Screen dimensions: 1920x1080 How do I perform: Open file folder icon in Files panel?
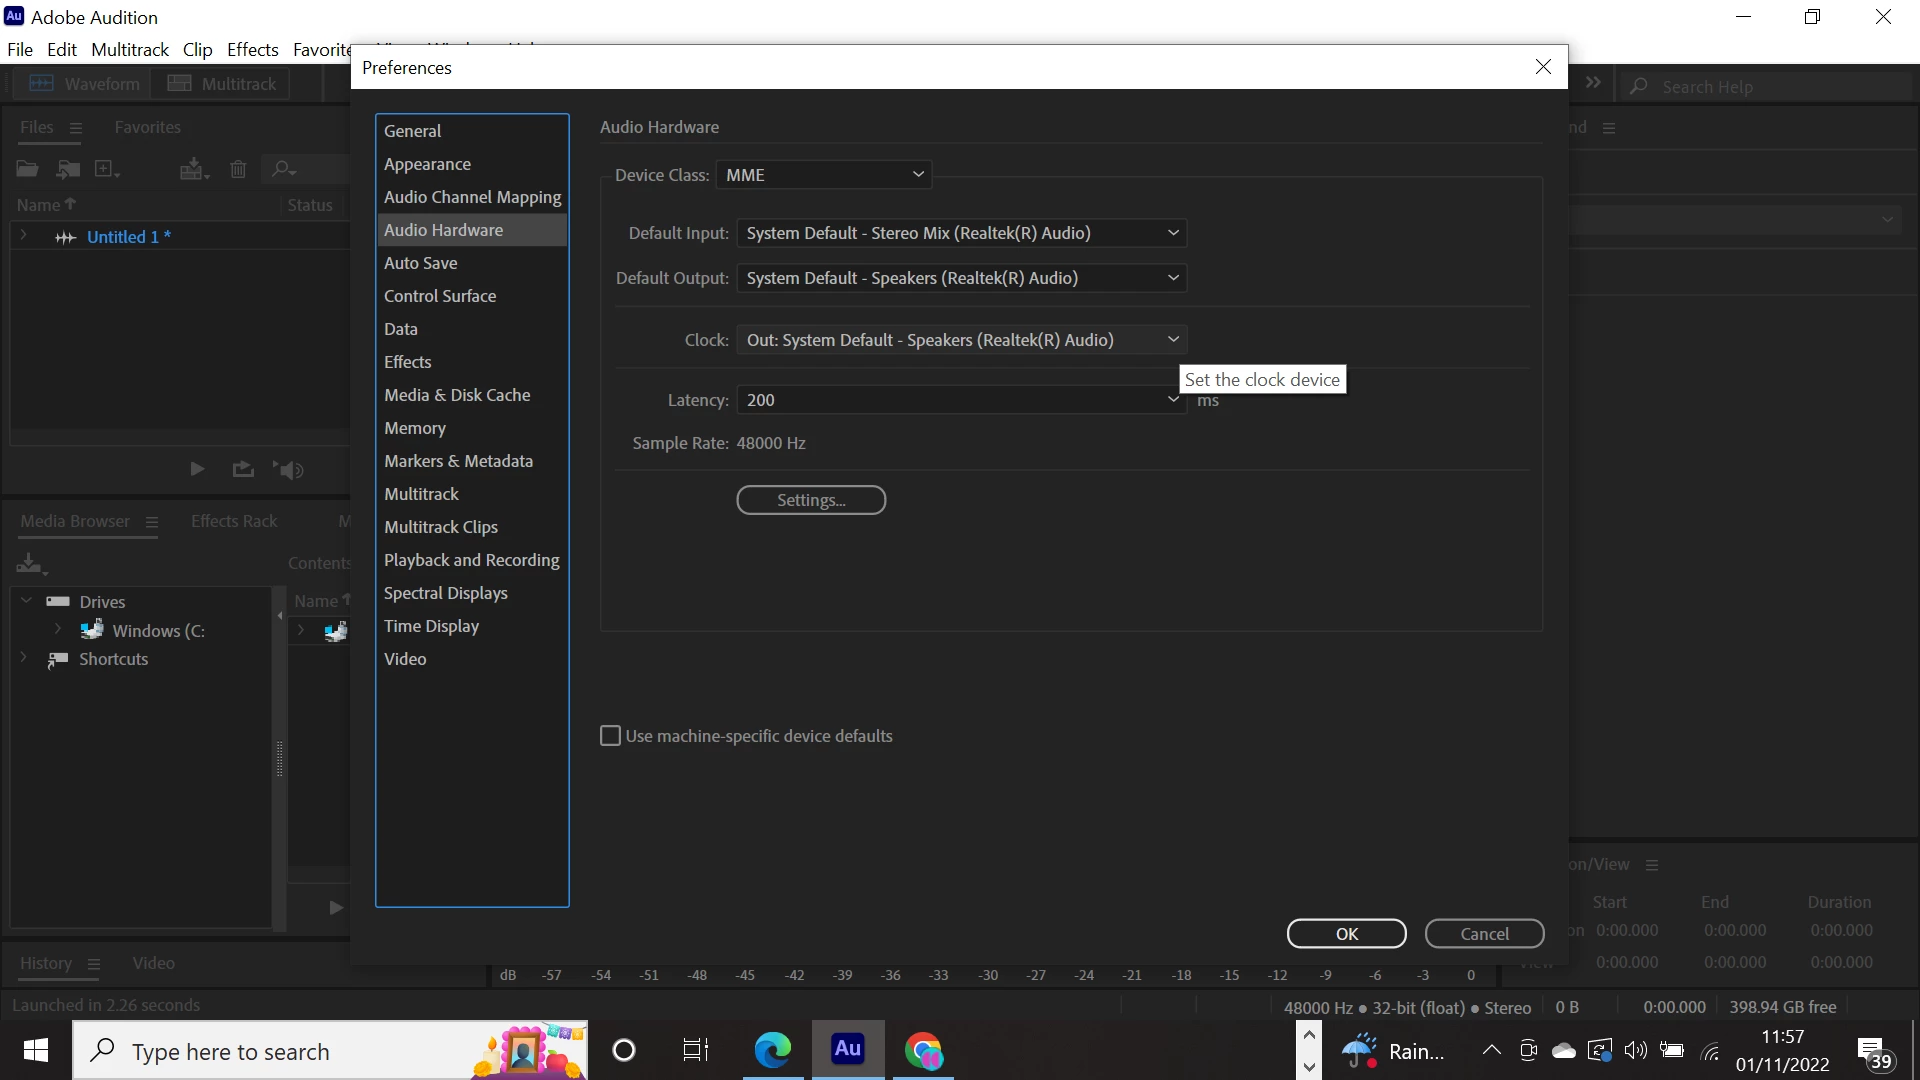27,169
